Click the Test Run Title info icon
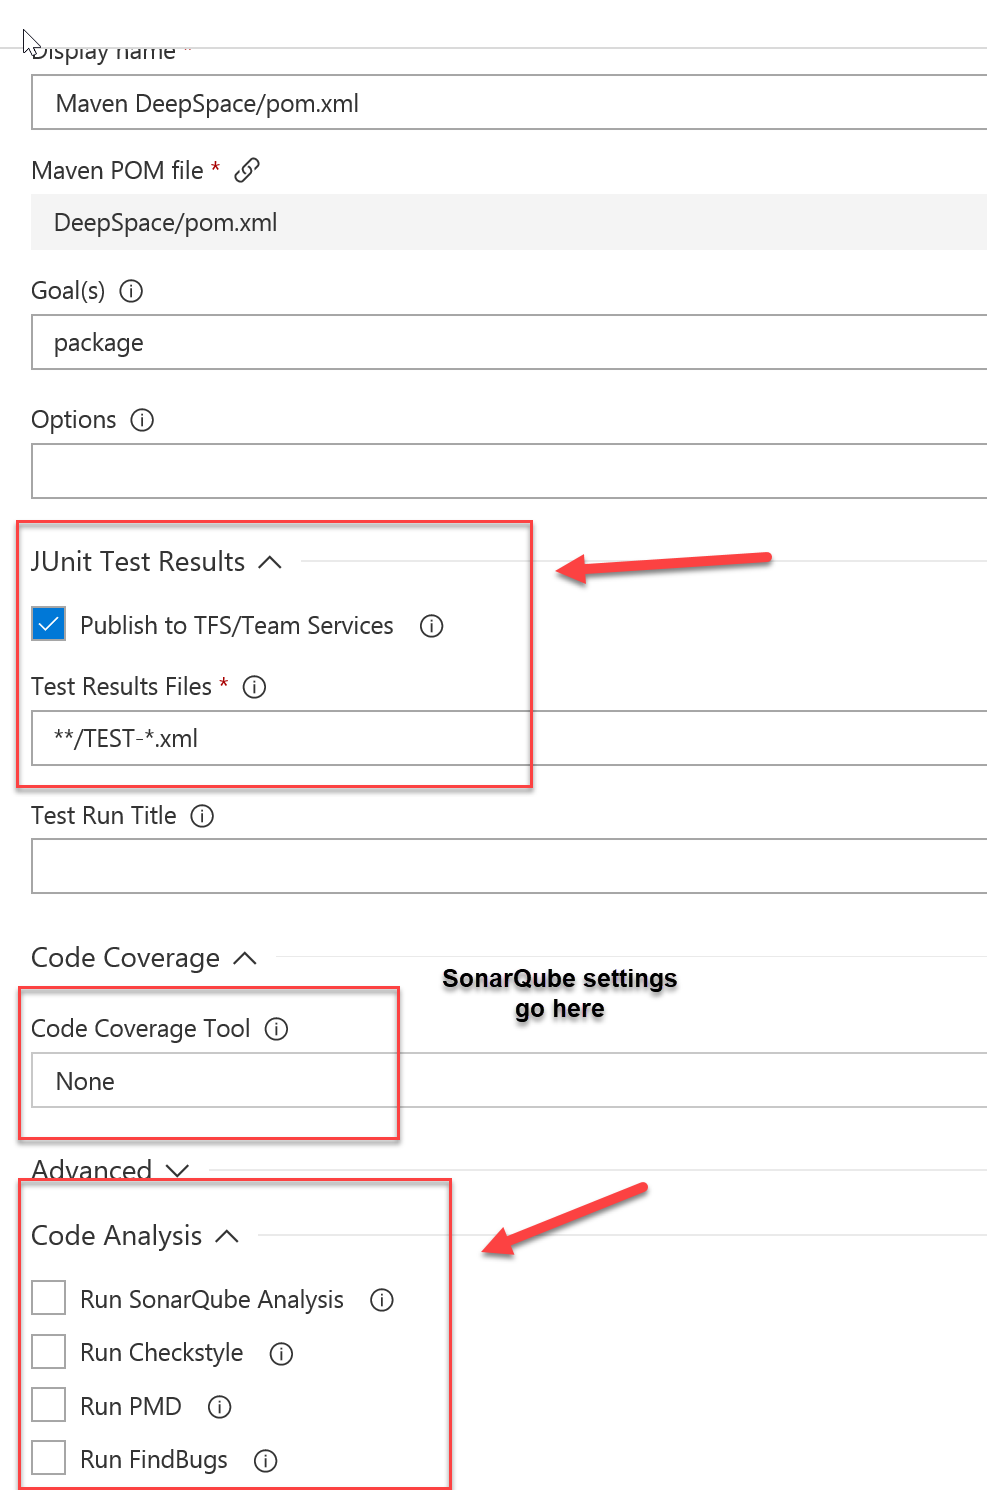Viewport: 987px width, 1490px height. 202,816
